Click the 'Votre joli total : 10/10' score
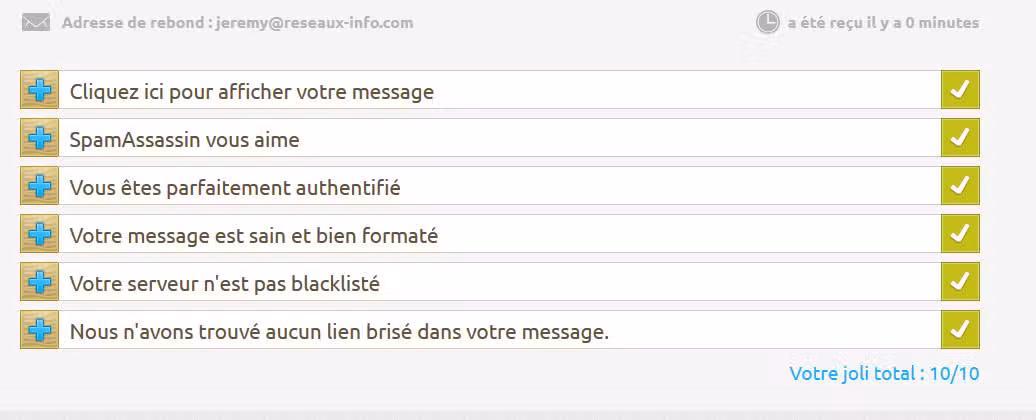Image resolution: width=1036 pixels, height=420 pixels. tap(884, 374)
